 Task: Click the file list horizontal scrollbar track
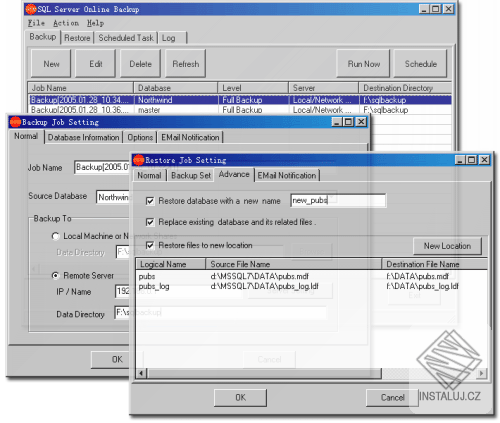[429, 373]
